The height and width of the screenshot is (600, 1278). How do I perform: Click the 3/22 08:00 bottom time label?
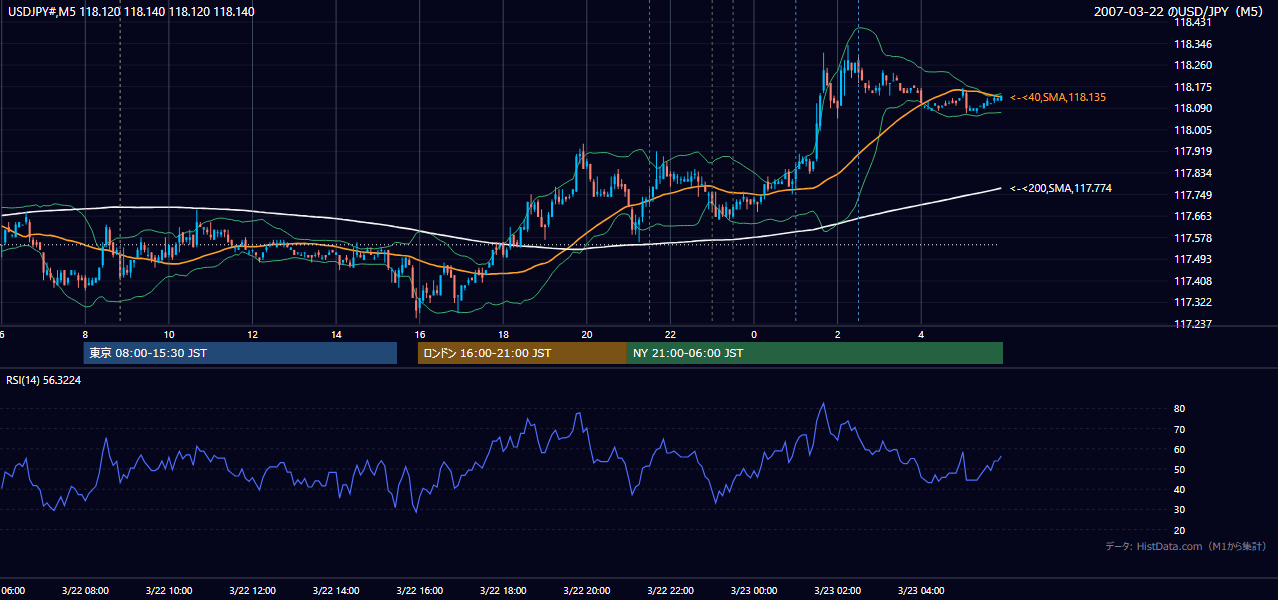[83, 590]
